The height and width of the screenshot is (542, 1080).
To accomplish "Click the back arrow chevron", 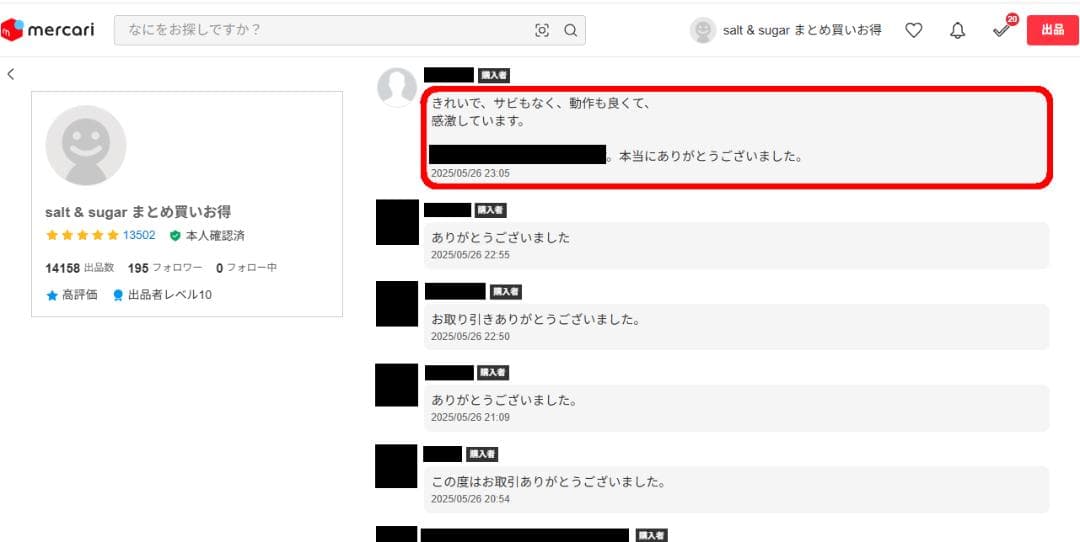I will (11, 74).
